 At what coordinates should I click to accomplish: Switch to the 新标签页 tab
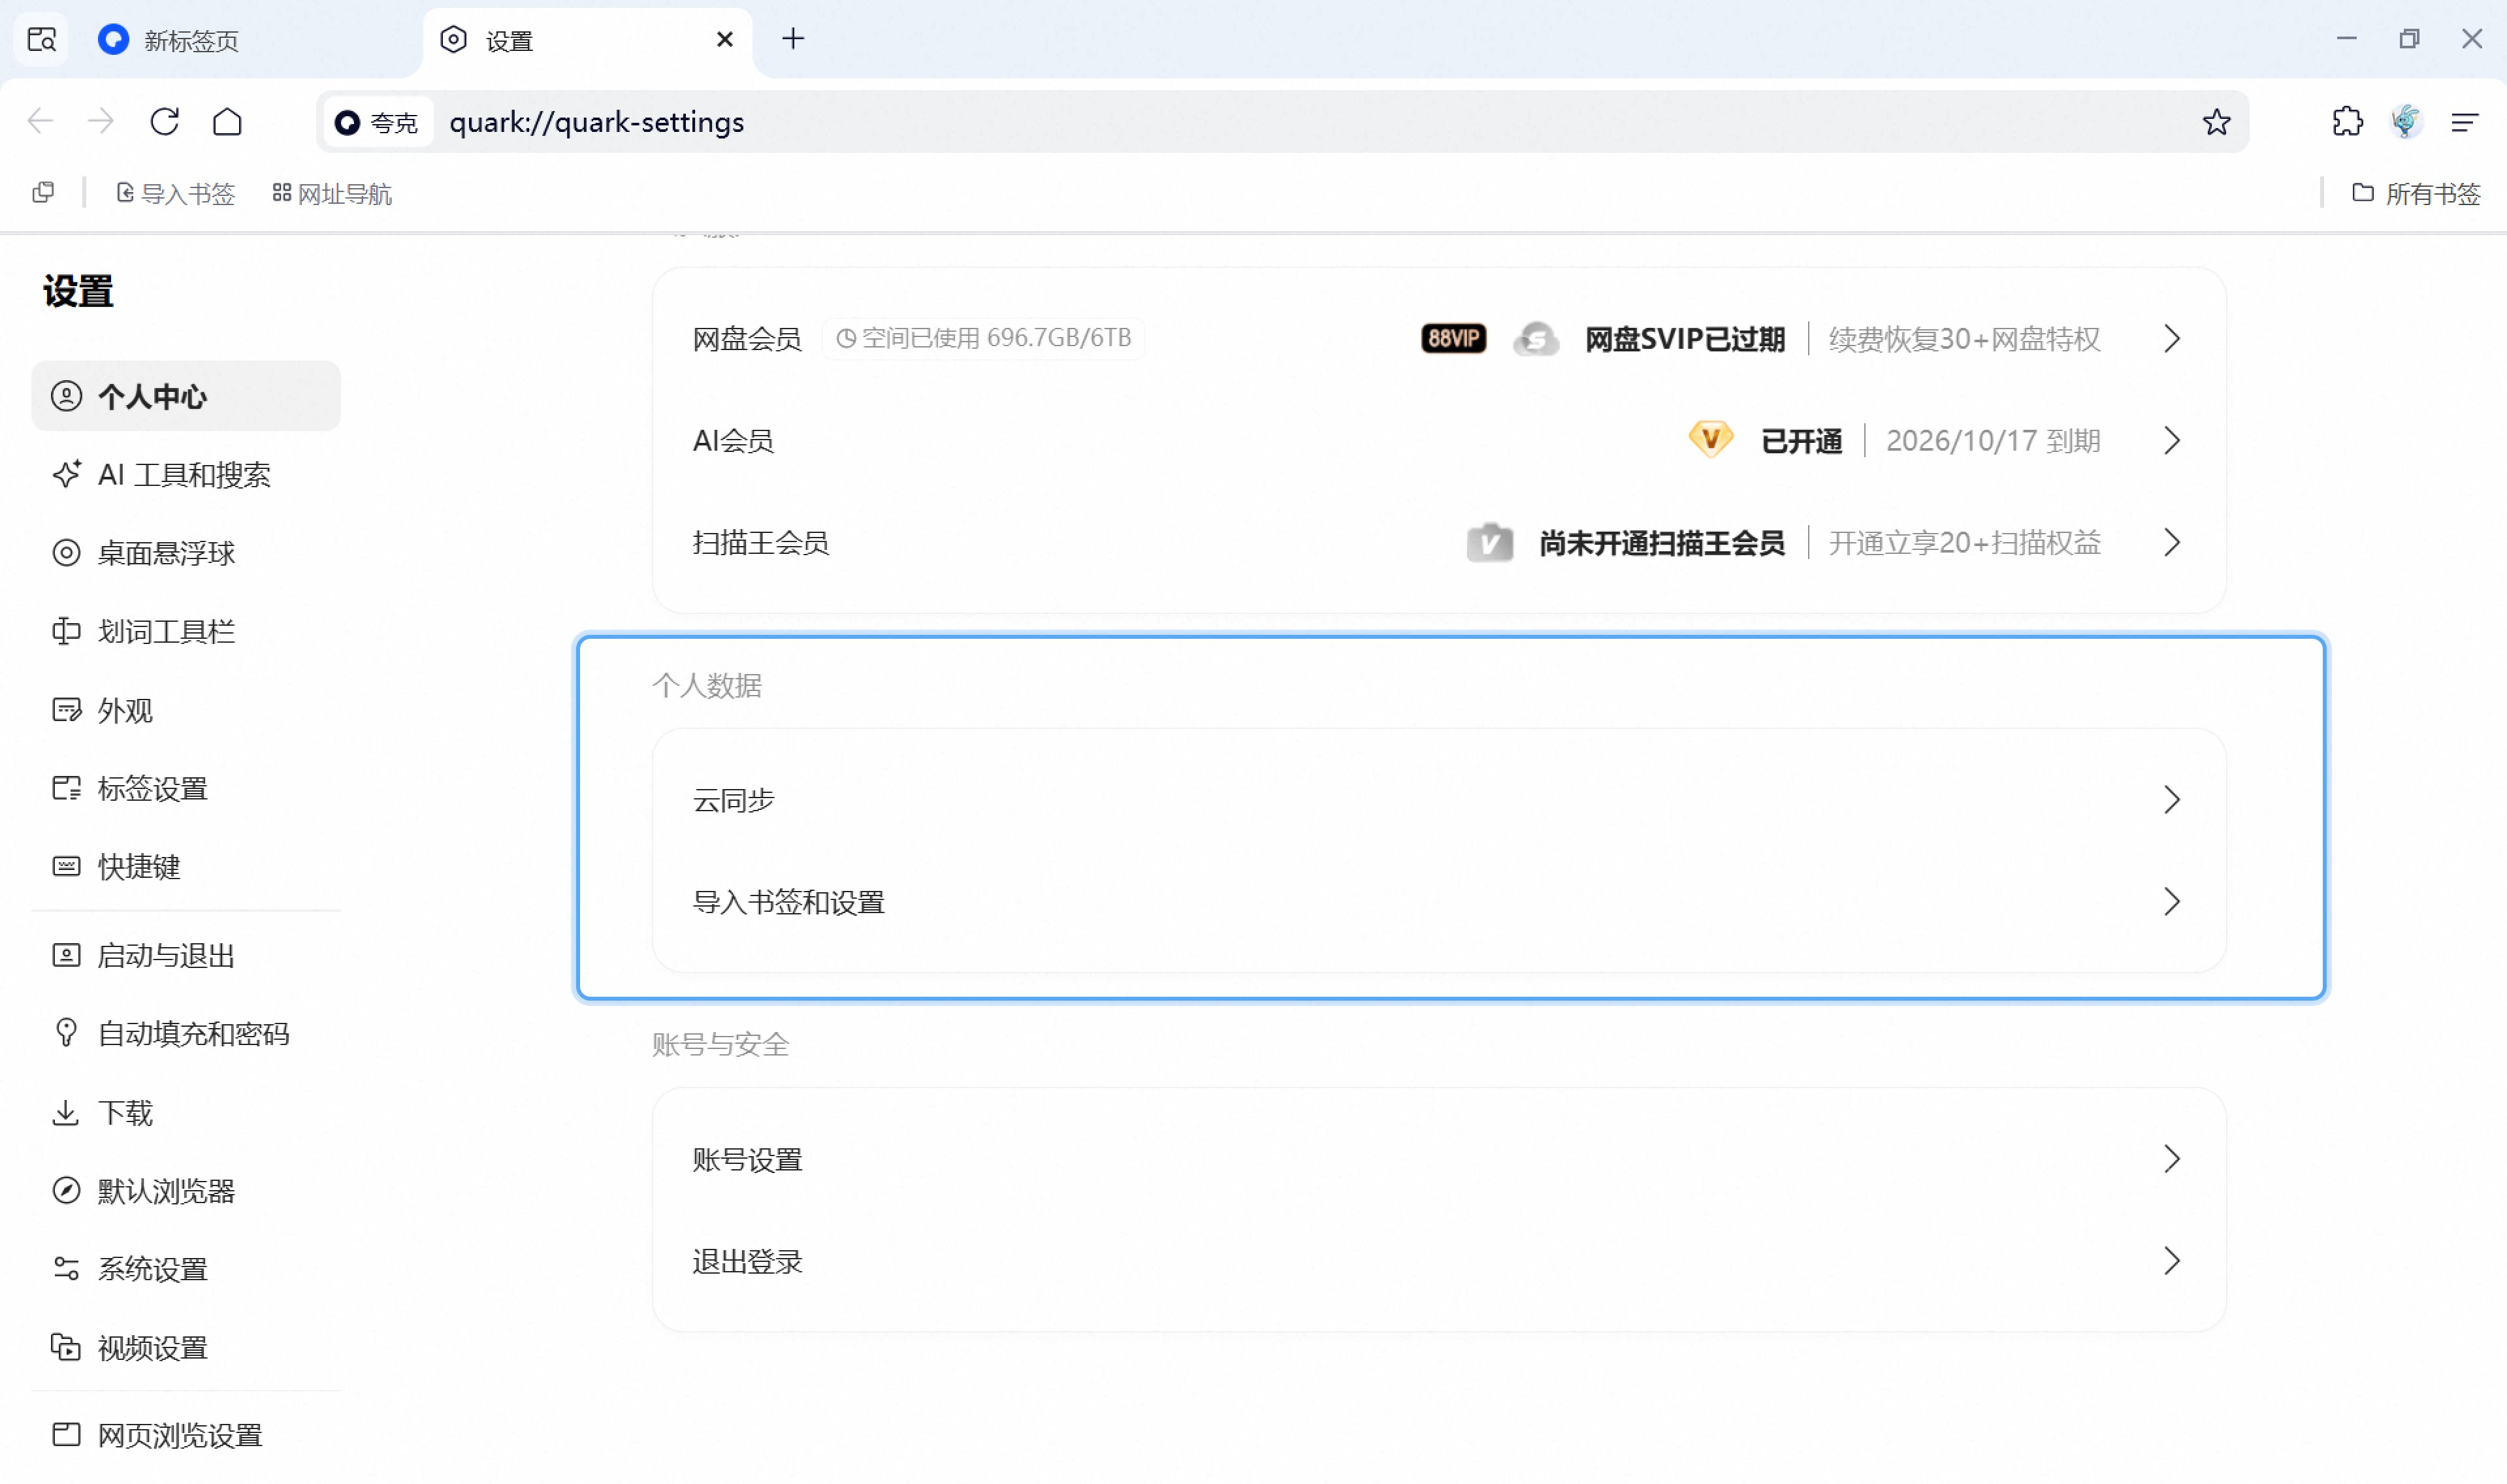250,40
